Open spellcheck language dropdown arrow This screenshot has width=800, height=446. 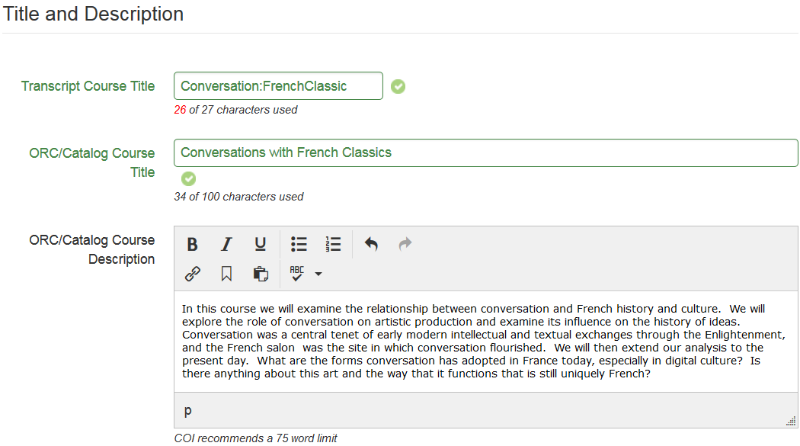318,273
